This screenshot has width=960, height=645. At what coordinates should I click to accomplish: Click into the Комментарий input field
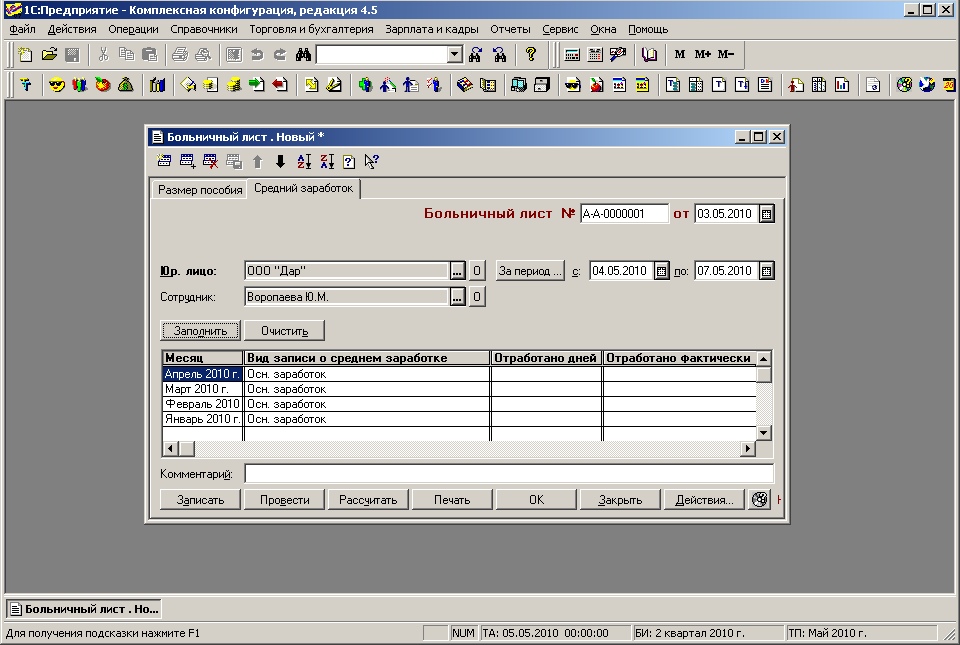[509, 474]
